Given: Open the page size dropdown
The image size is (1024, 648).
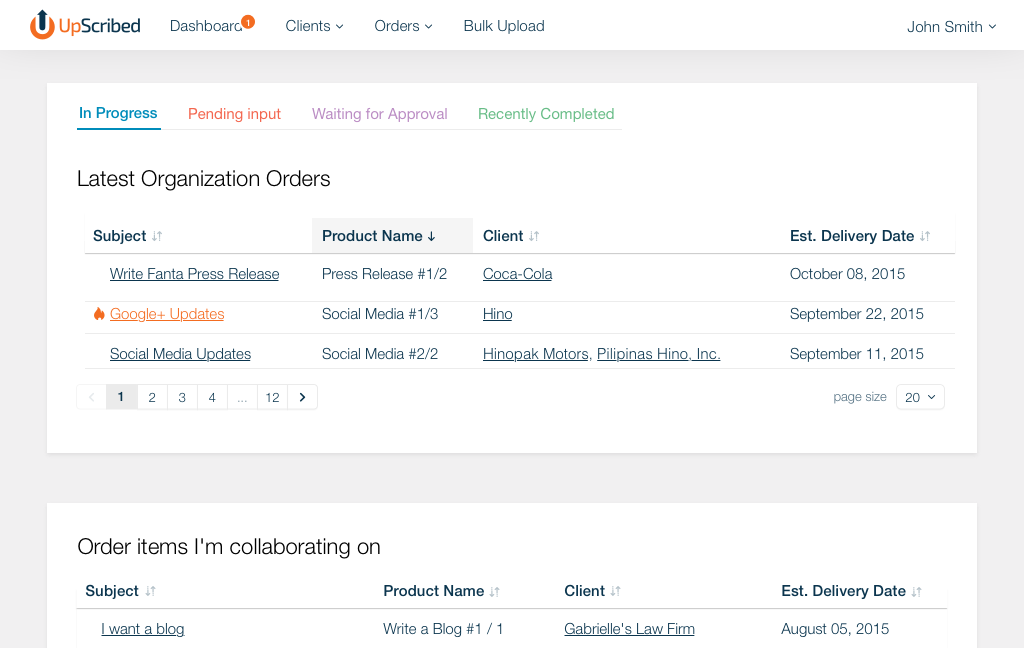Looking at the screenshot, I should 920,397.
